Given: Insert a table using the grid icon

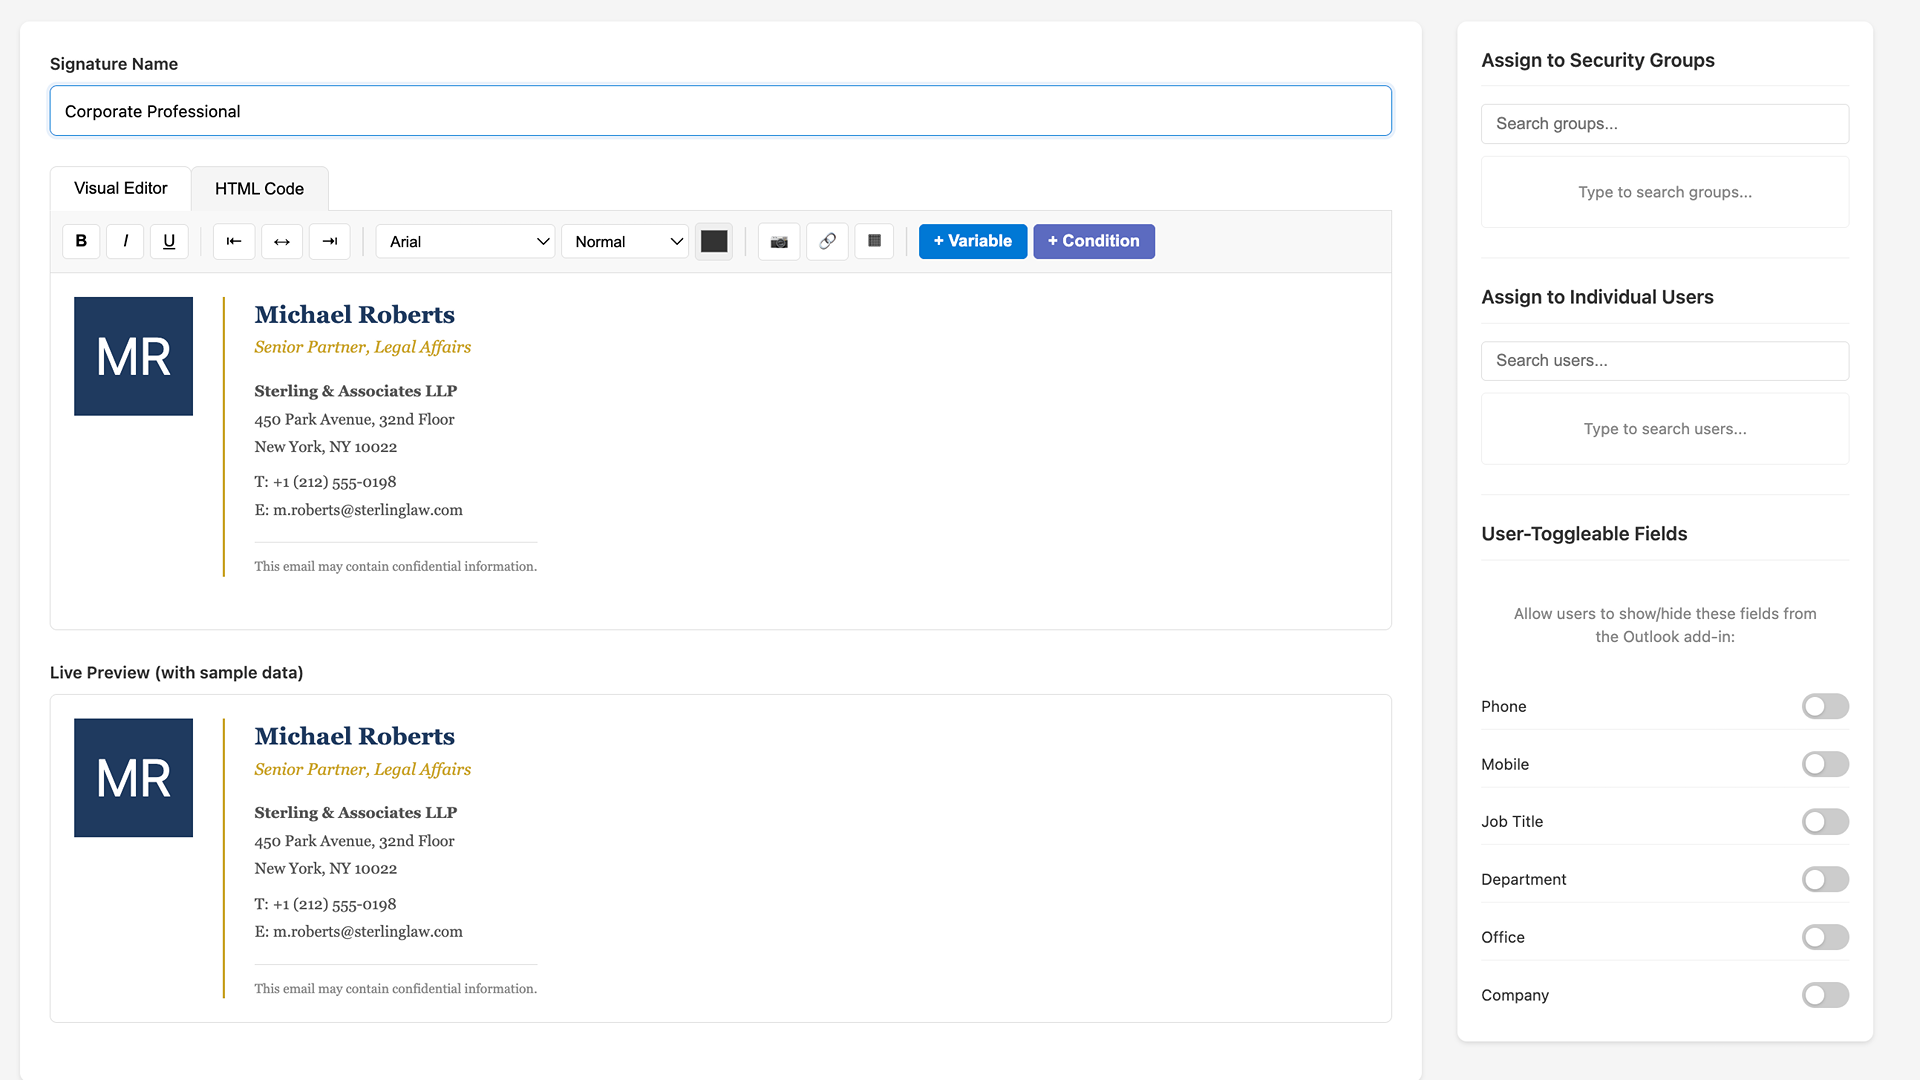Looking at the screenshot, I should (874, 241).
